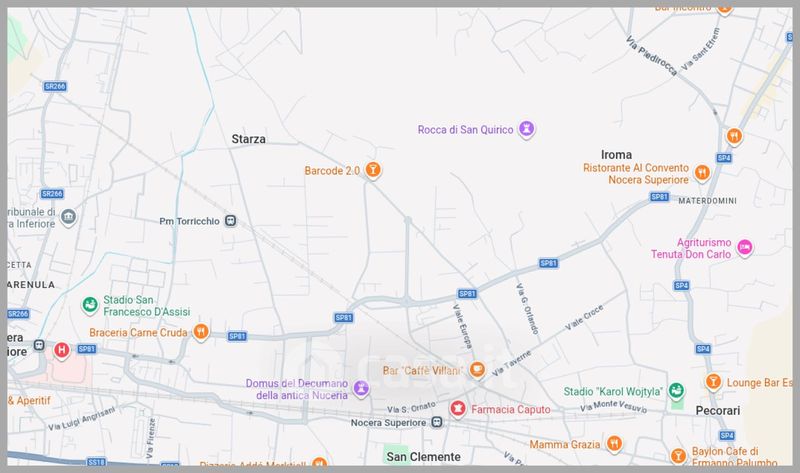This screenshot has height=473, width=800.
Task: Click the Starza locality label
Action: [249, 139]
